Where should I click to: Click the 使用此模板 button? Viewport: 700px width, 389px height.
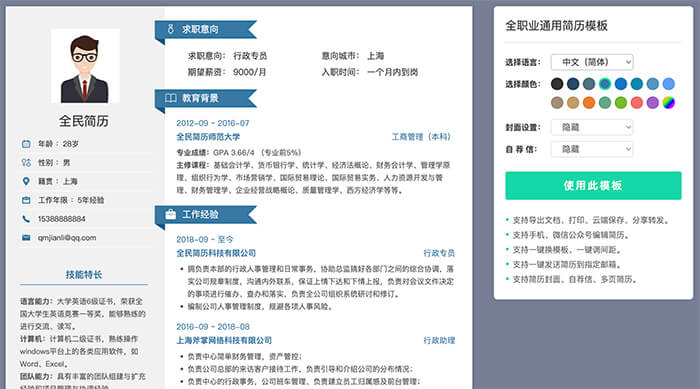point(593,185)
